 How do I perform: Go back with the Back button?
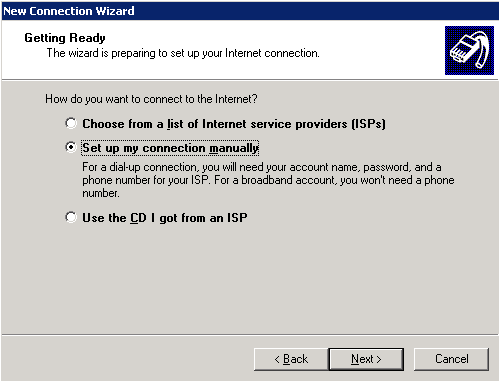[x=291, y=359]
